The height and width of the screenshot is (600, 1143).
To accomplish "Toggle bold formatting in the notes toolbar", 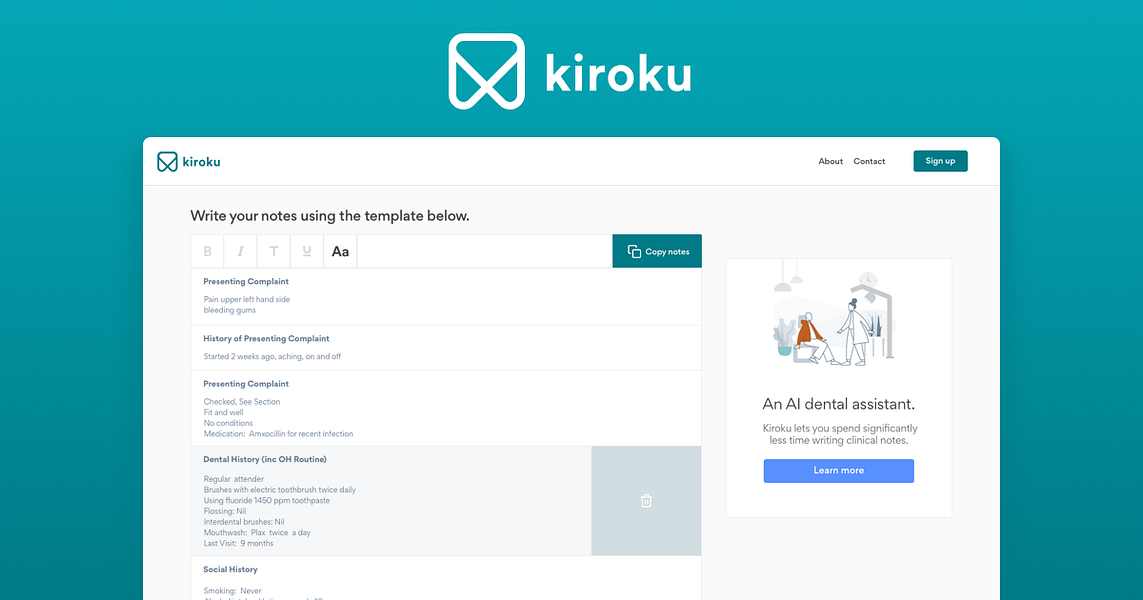I will click(207, 250).
